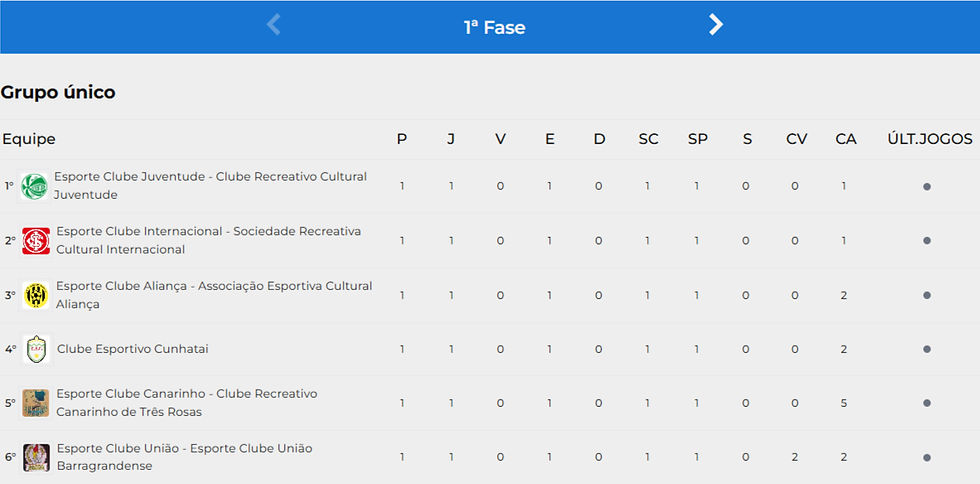Click the União Barragrandense team crest
Viewport: 980px width, 484px height.
[x=36, y=458]
